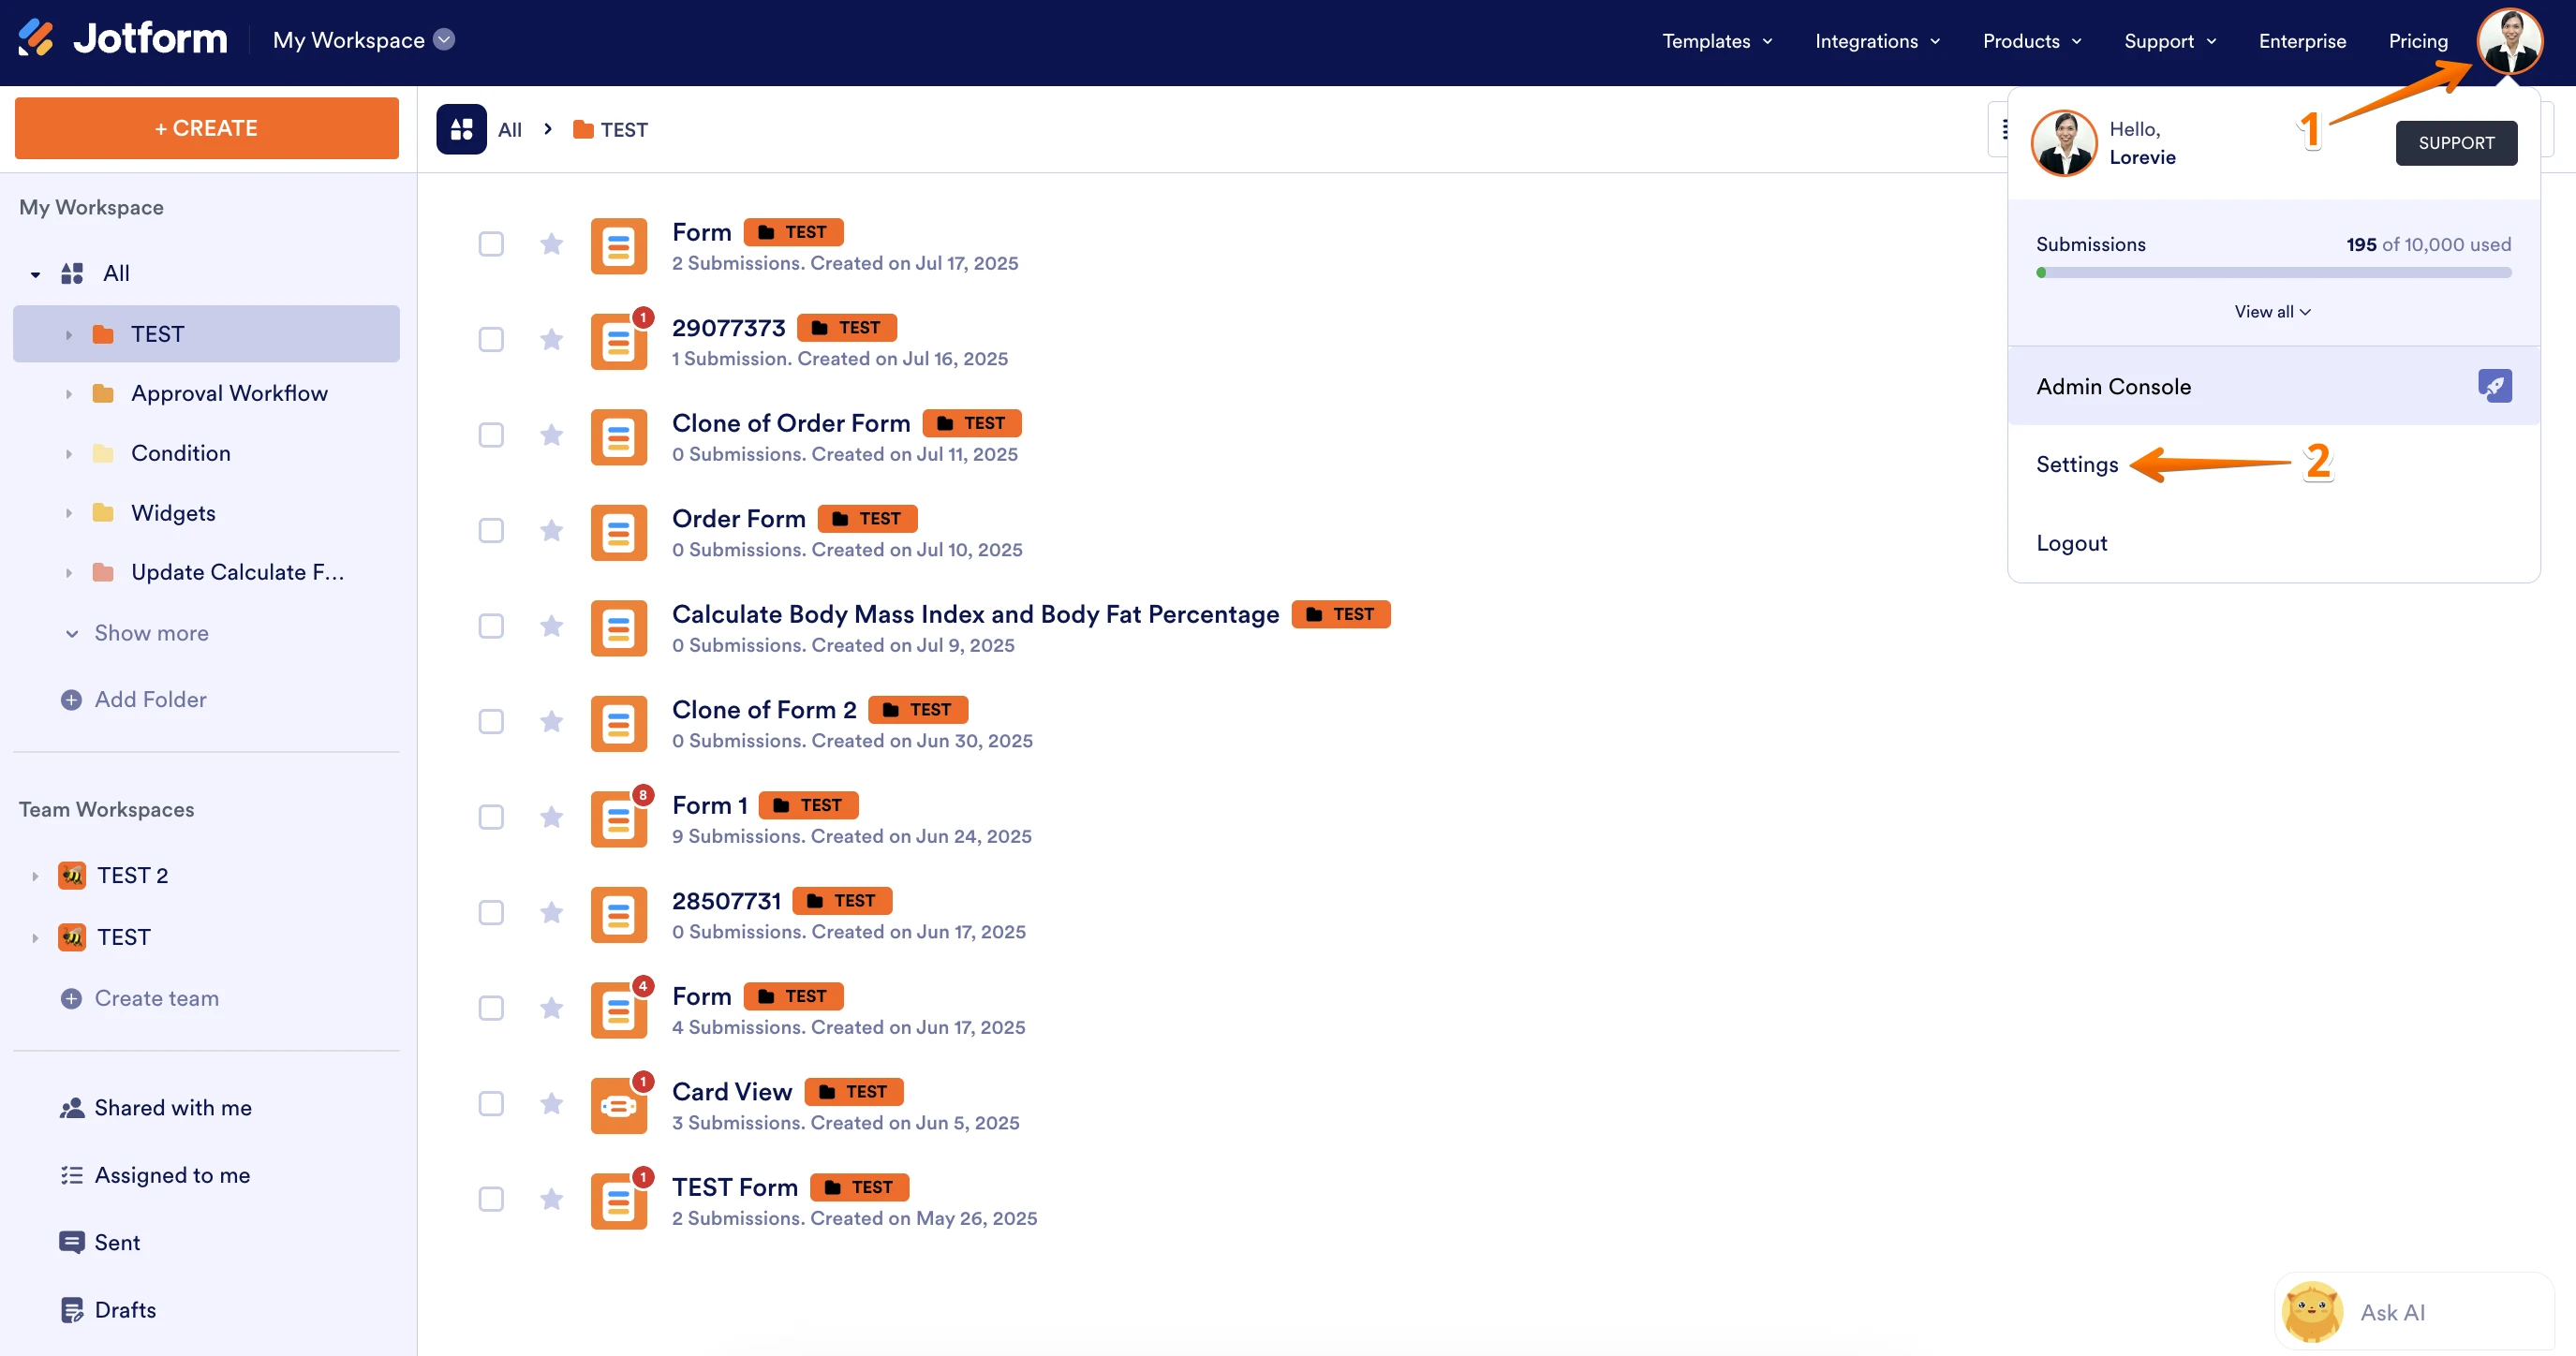The width and height of the screenshot is (2576, 1356).
Task: Select checkbox for 29077373 form
Action: 491,340
